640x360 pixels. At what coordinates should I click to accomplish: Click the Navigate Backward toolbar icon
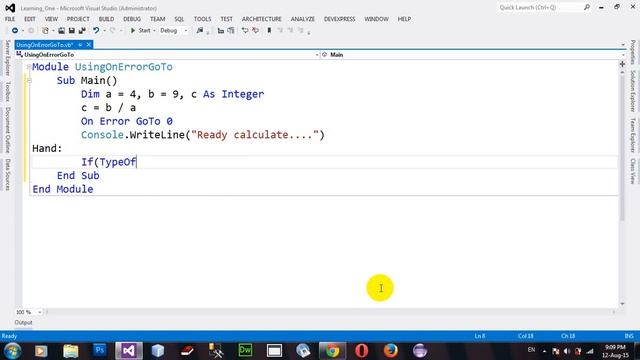coord(15,31)
